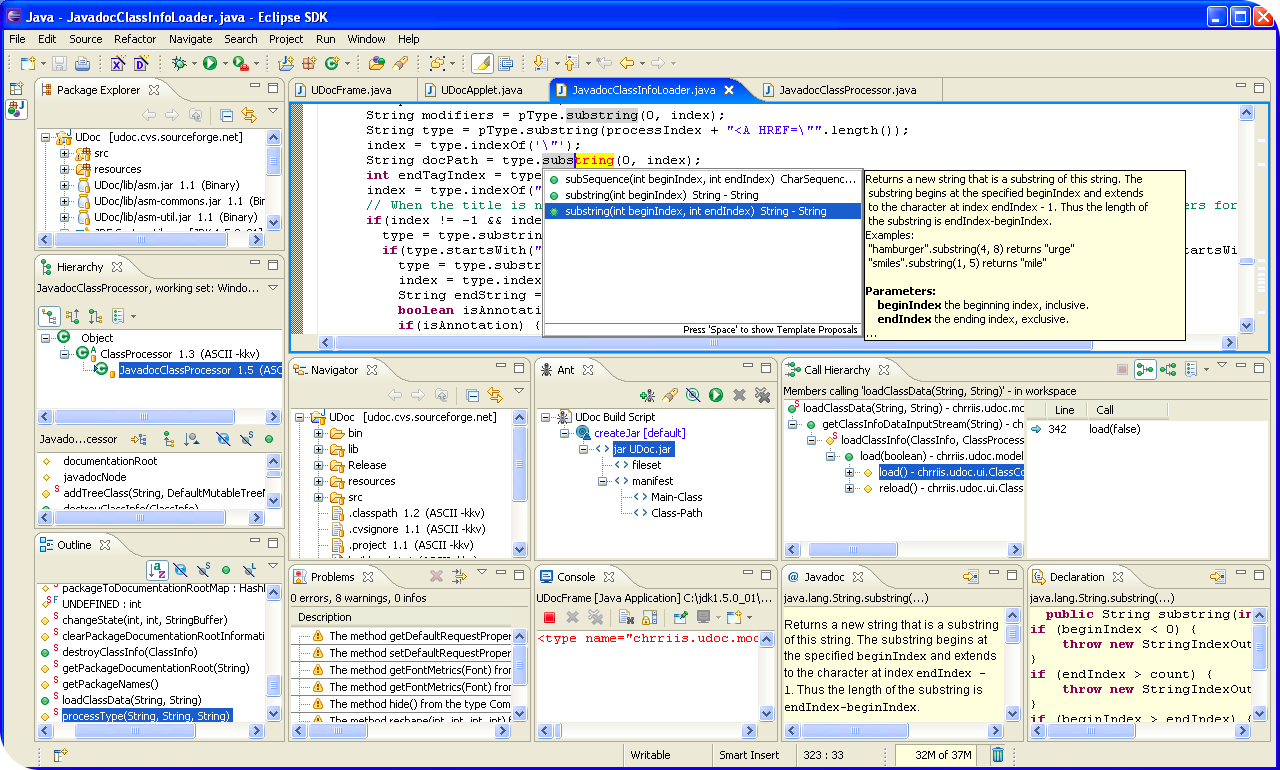Click the Show Source of Selected Element icon

[x=506, y=63]
